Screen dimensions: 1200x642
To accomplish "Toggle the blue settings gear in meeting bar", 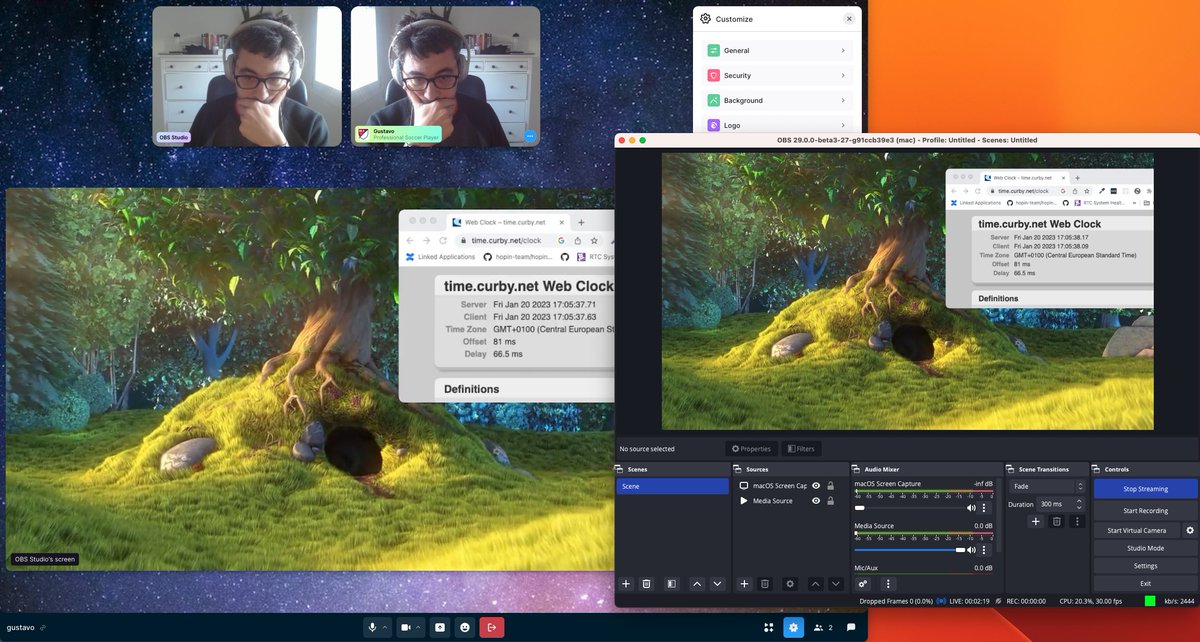I will click(793, 627).
